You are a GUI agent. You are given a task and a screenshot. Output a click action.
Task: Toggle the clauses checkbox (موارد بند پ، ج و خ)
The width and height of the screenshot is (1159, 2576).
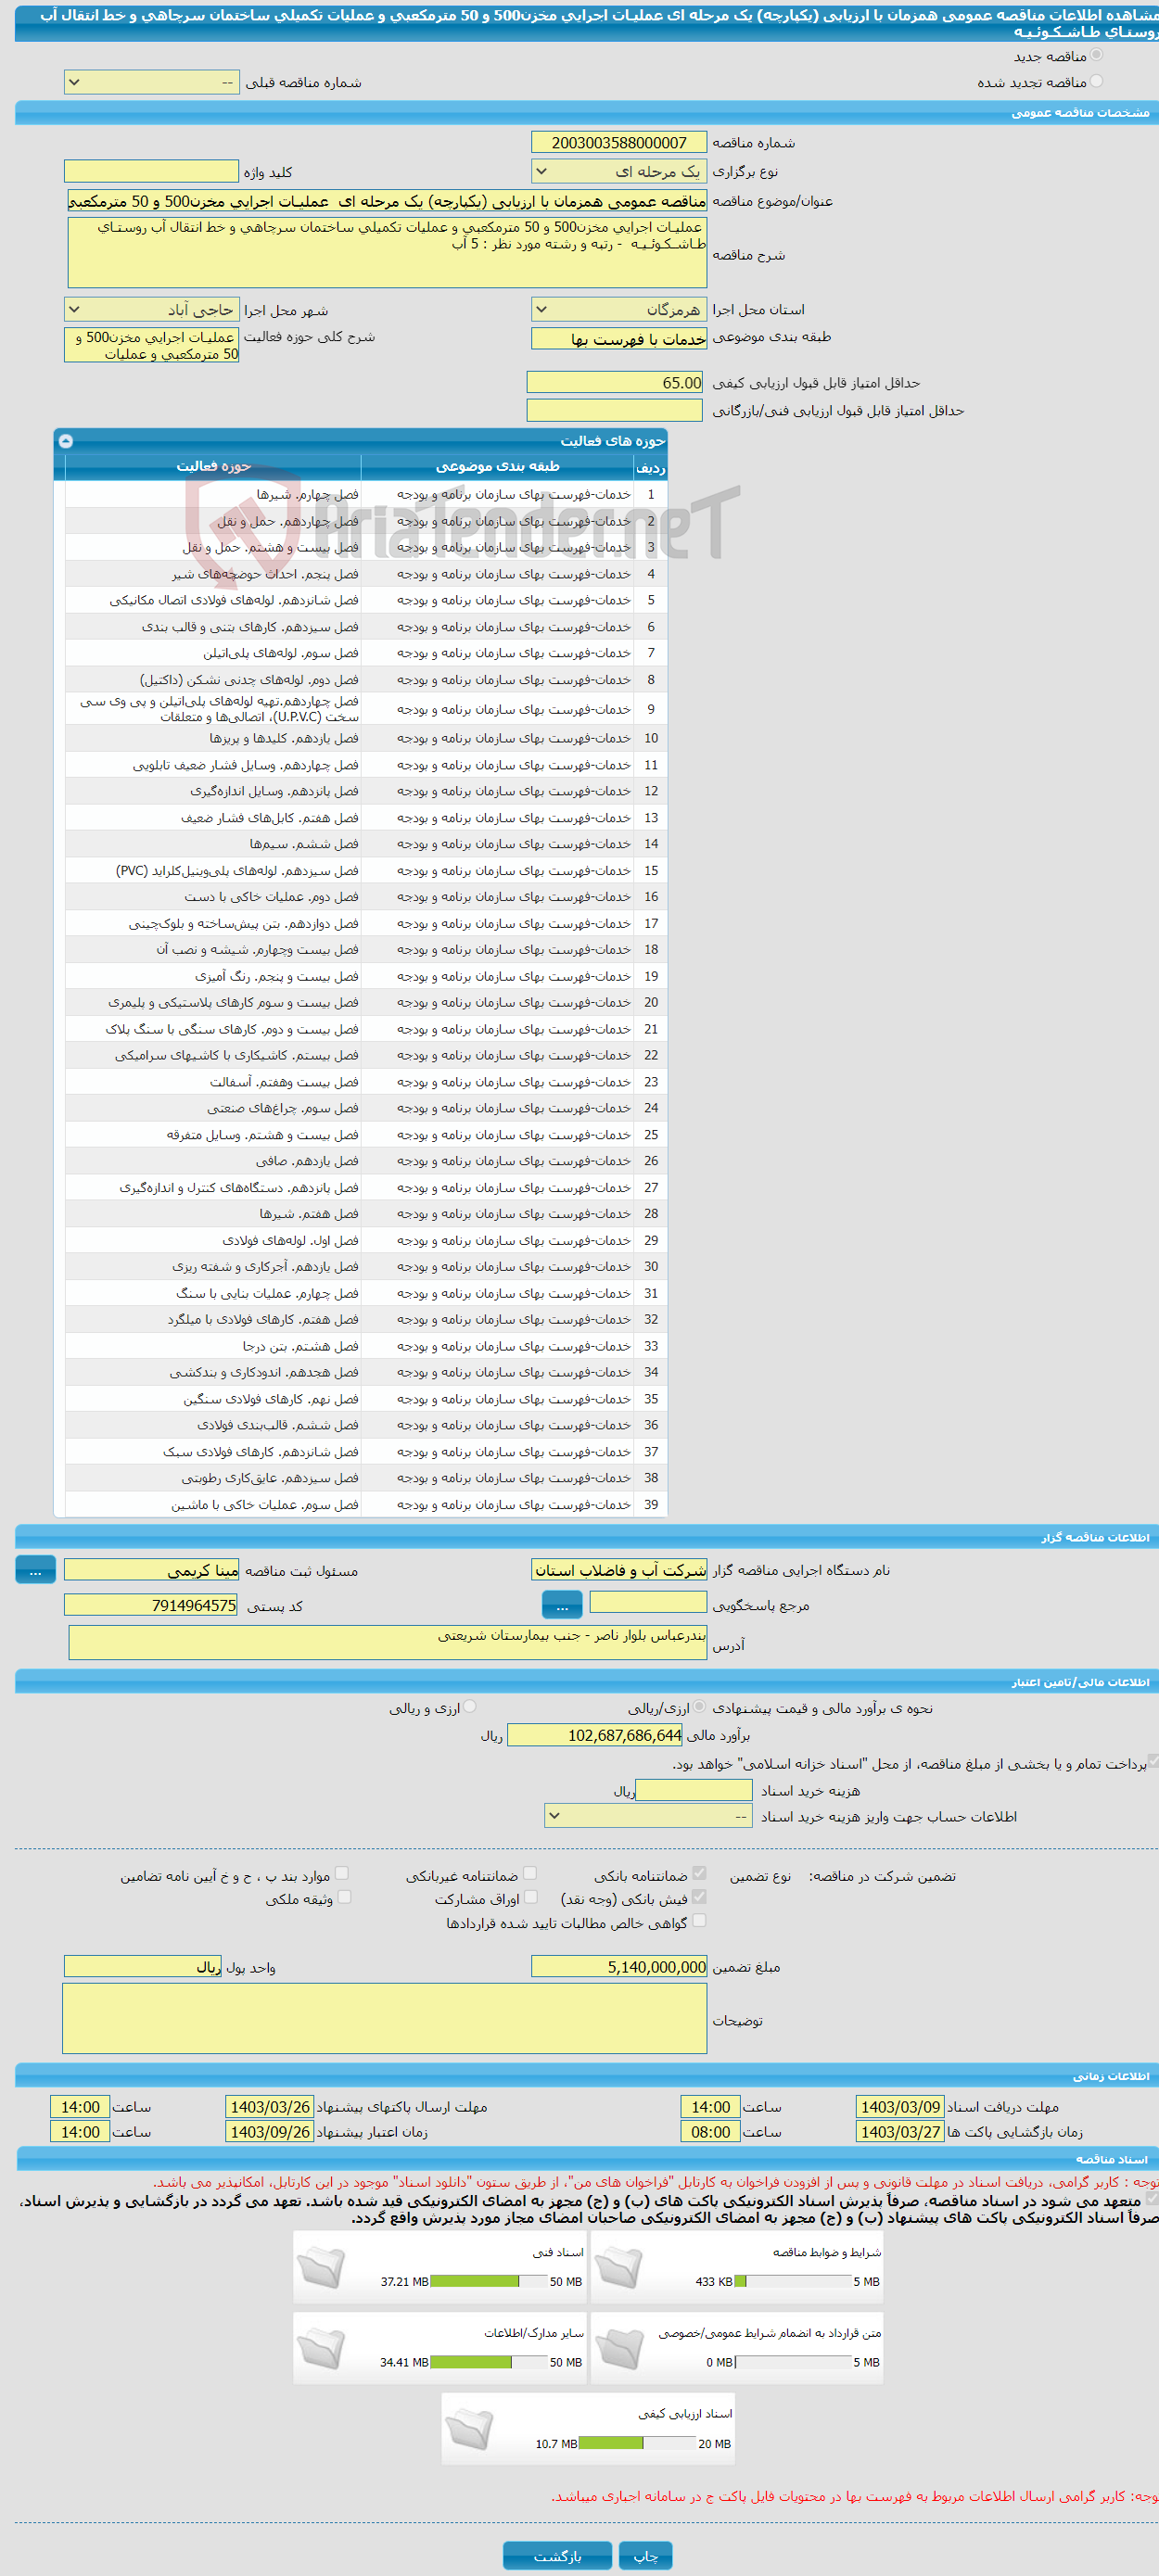tap(342, 1874)
